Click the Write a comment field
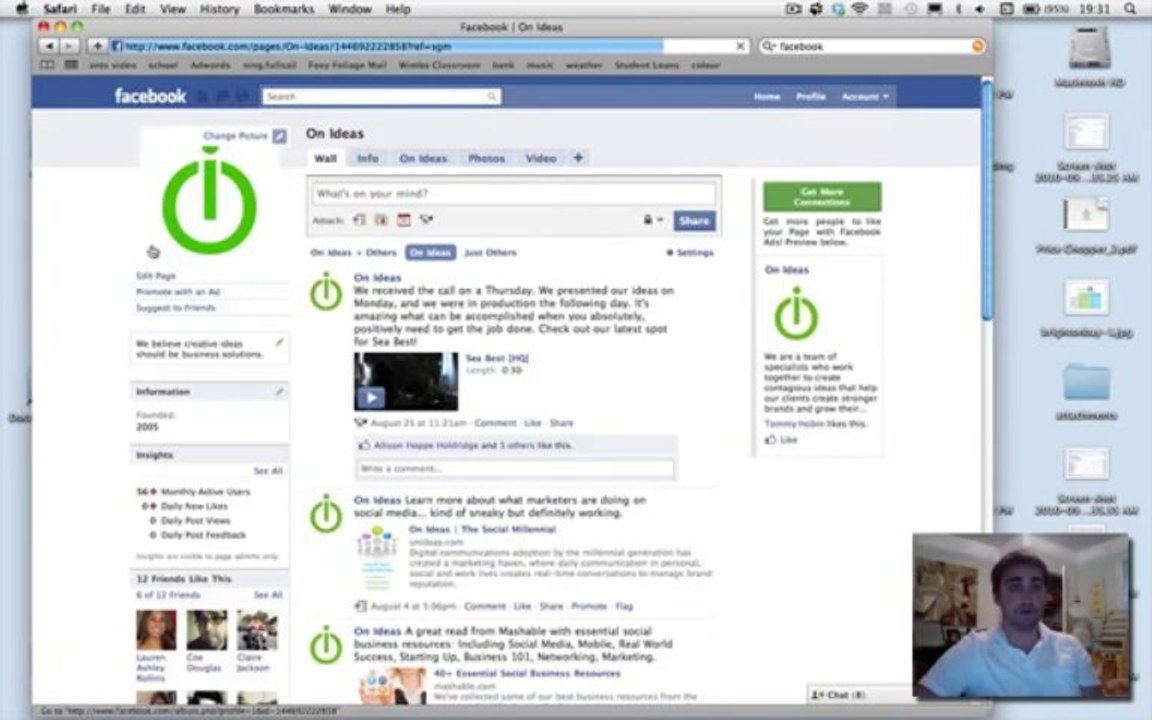 (x=515, y=468)
